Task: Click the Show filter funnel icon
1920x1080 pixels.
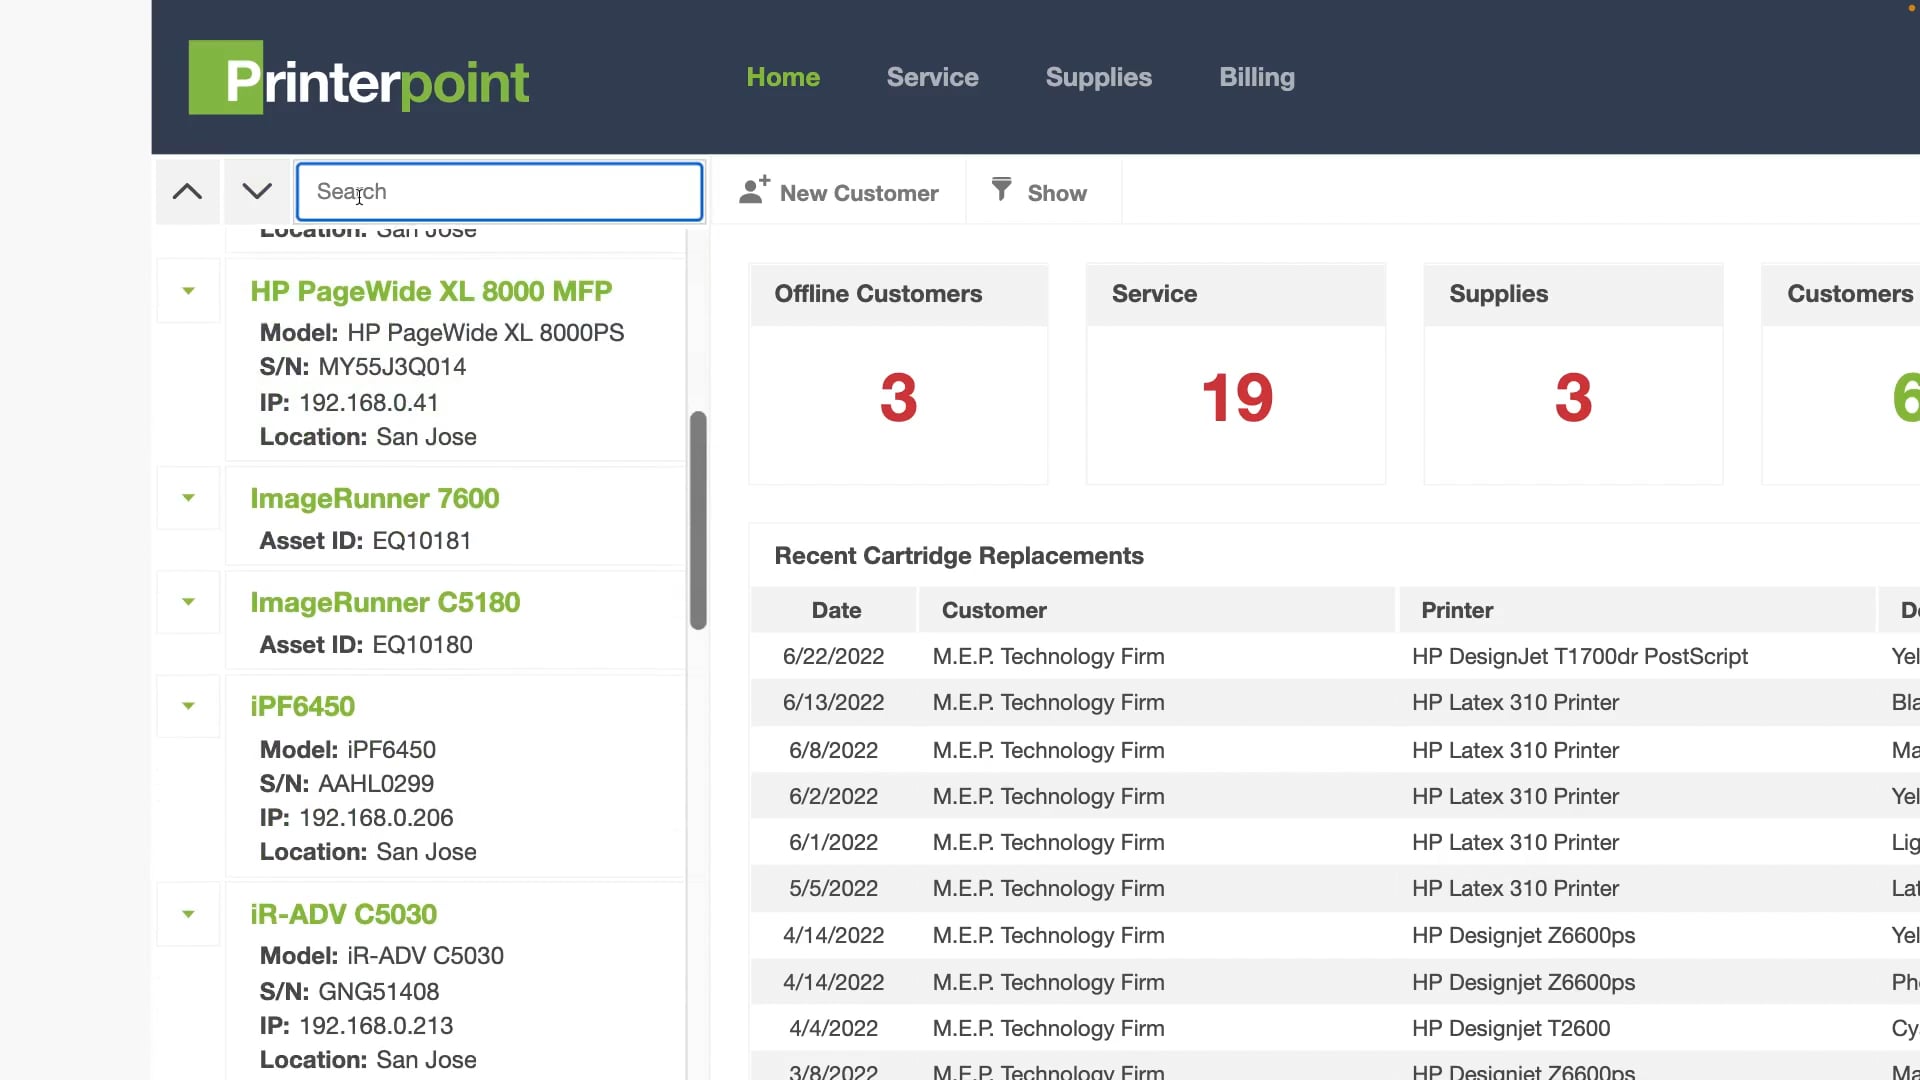Action: point(1001,189)
